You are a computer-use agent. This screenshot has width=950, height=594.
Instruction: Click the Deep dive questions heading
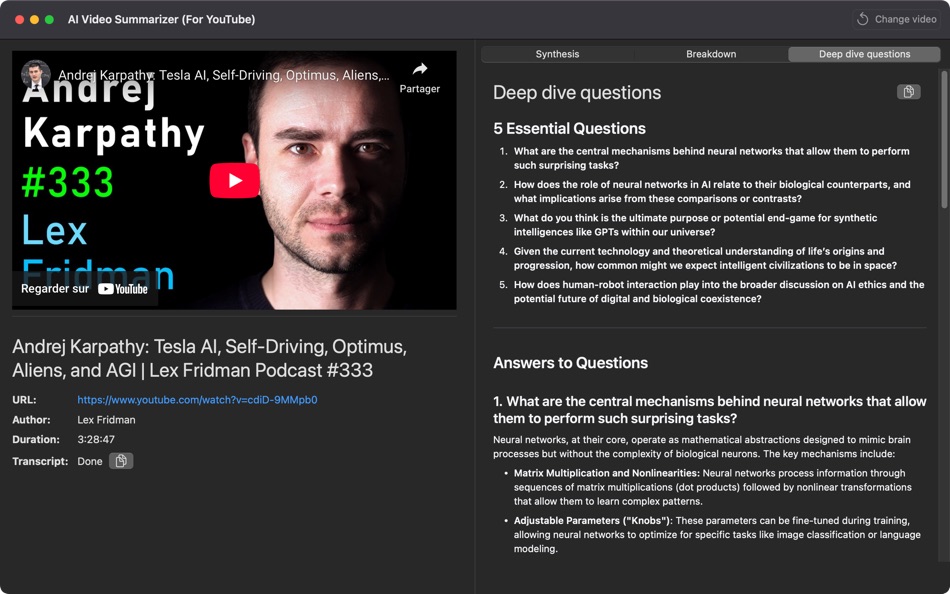point(577,93)
